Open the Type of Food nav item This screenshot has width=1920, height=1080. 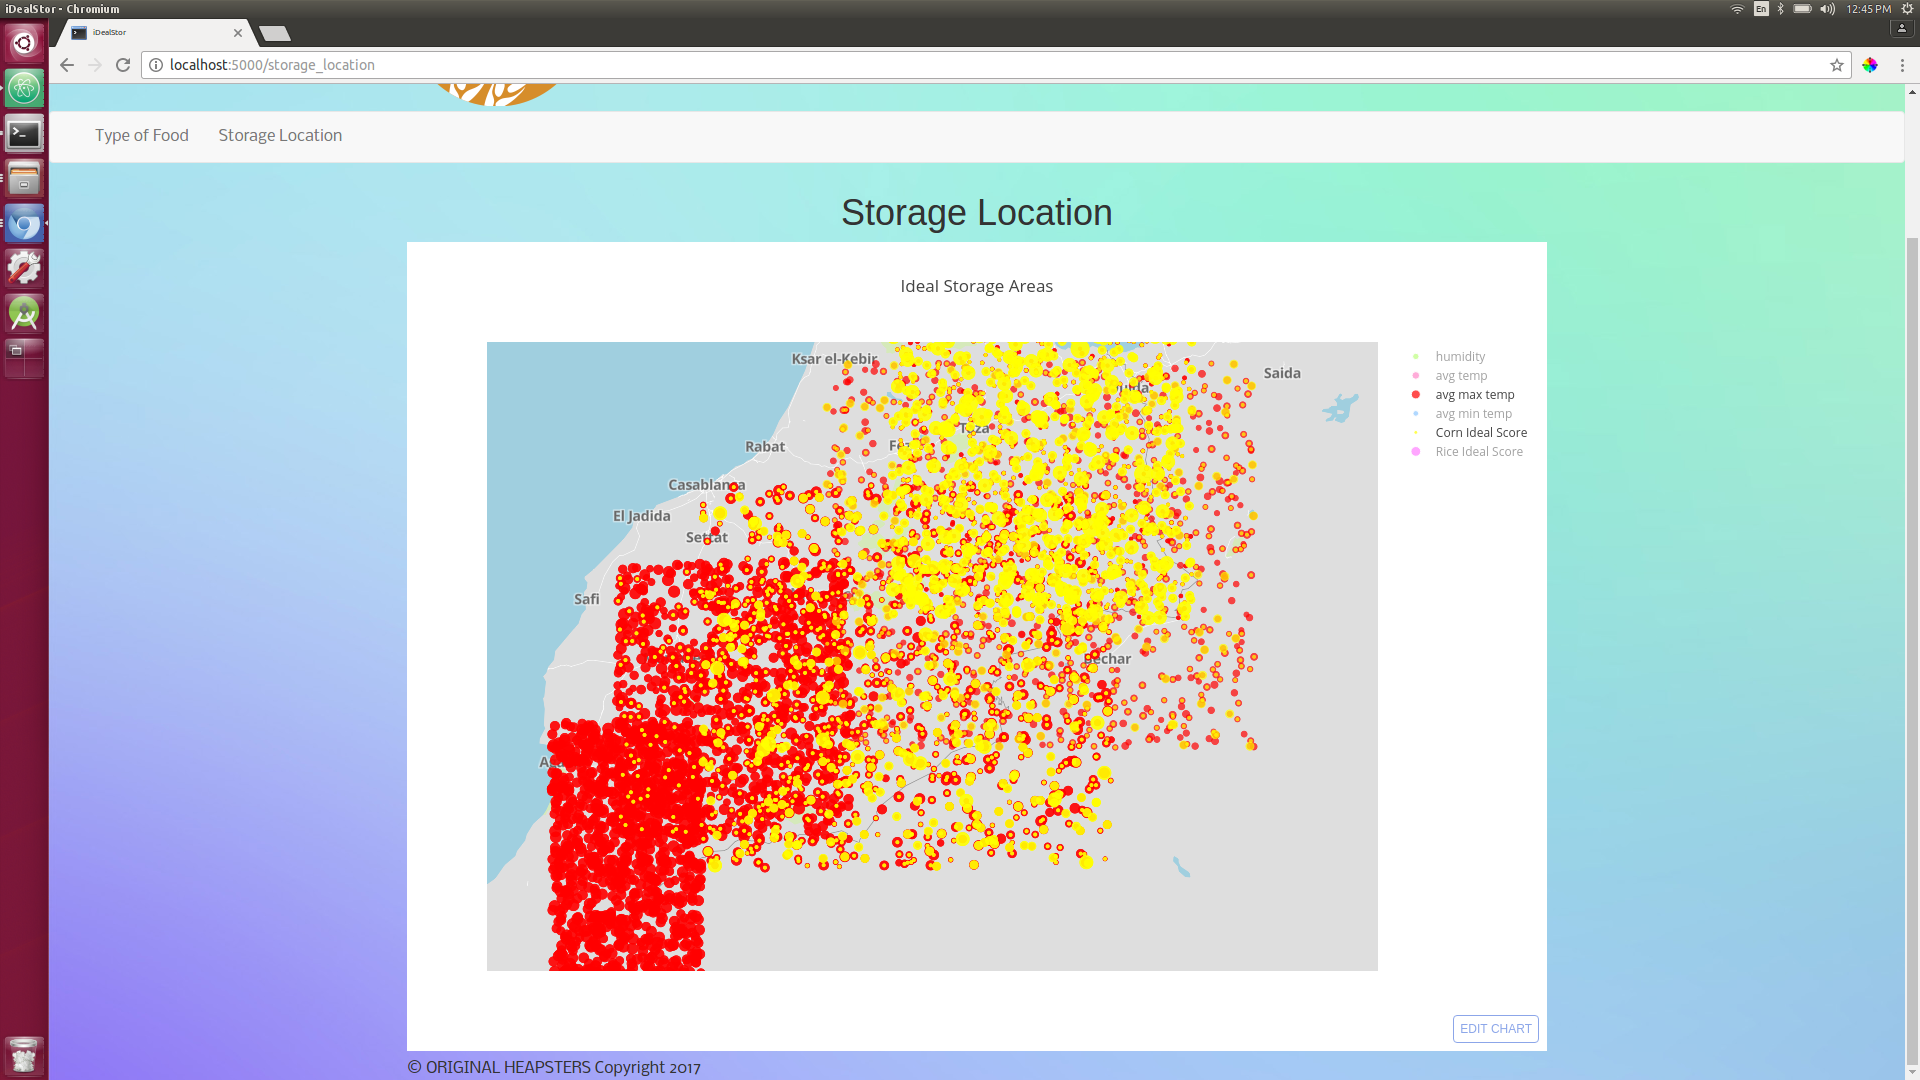click(141, 136)
